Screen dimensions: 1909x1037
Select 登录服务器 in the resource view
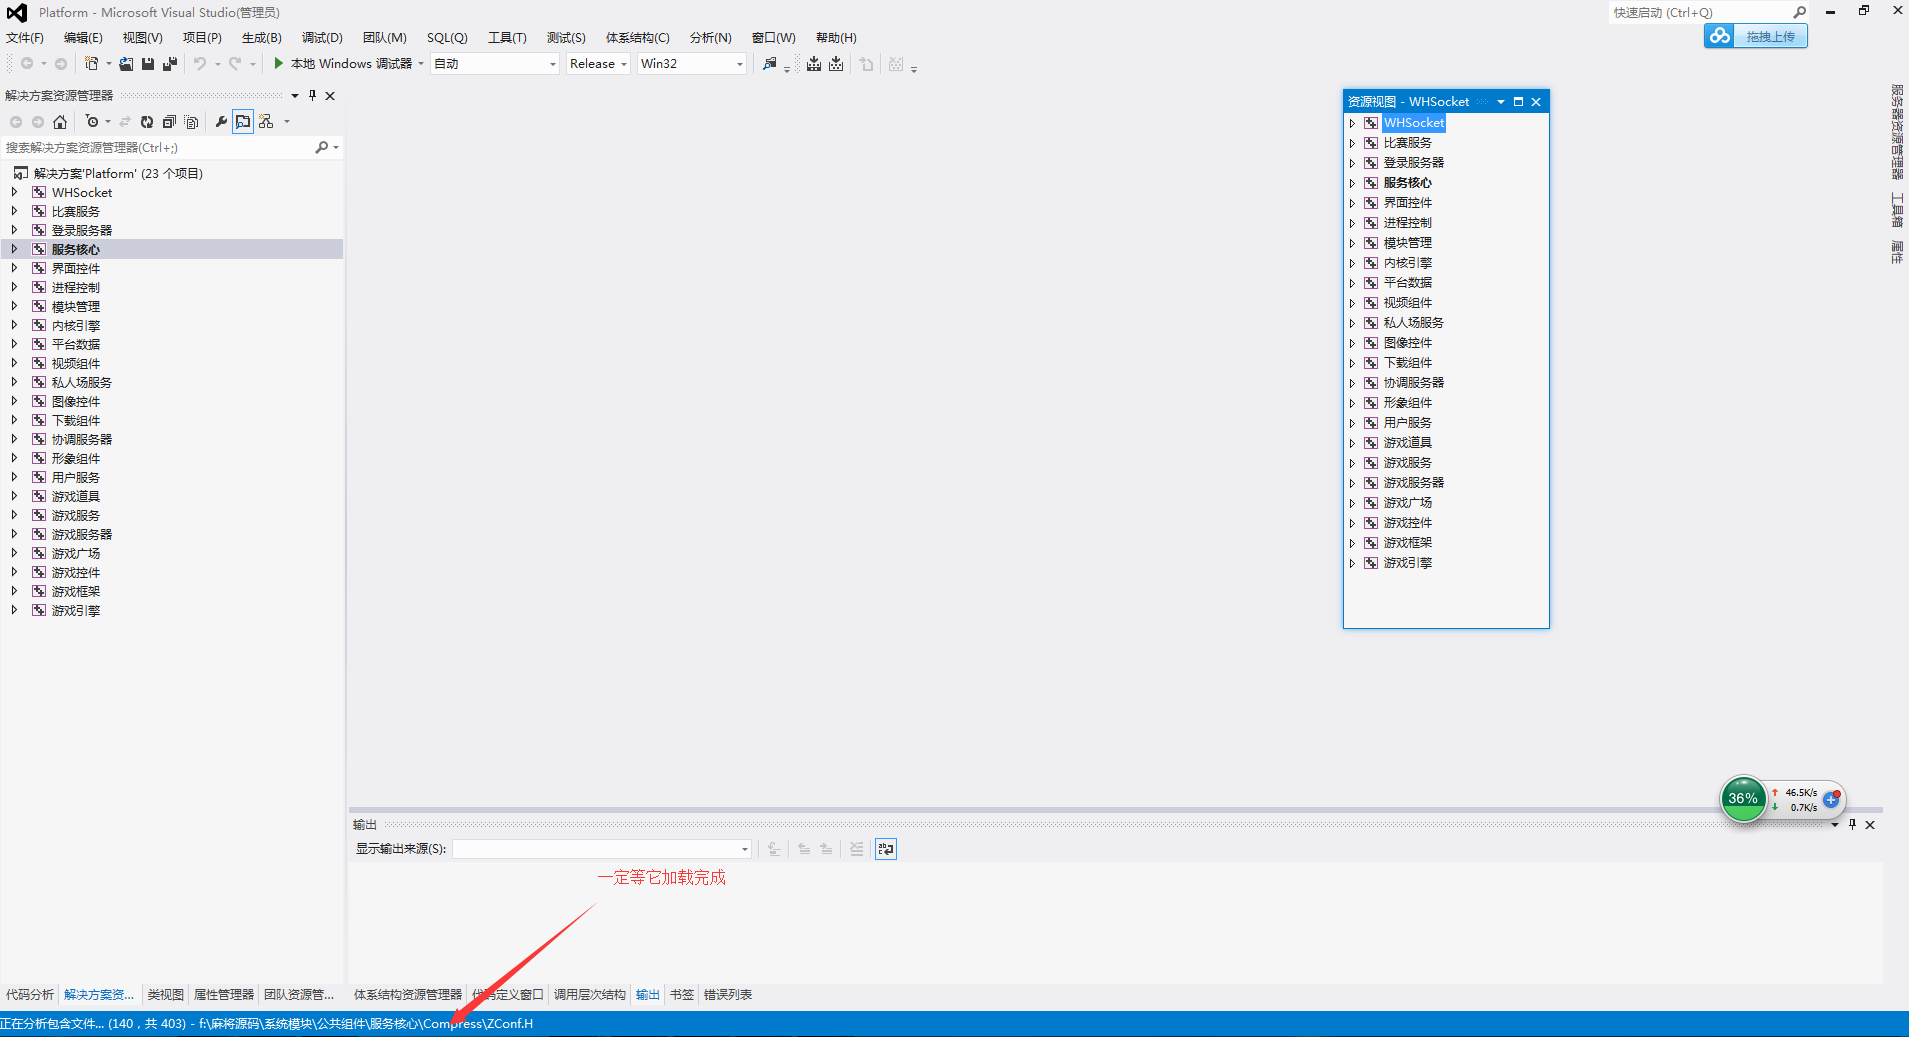[1413, 163]
